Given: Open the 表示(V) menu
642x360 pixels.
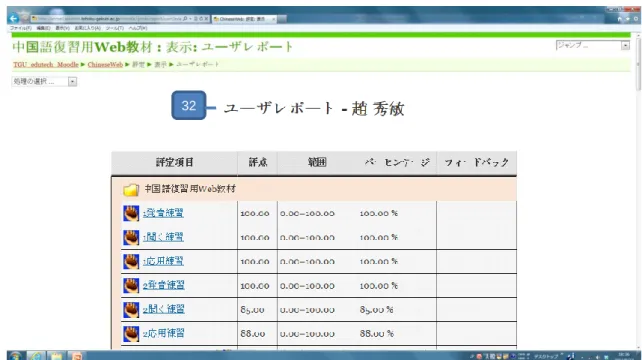Looking at the screenshot, I should (62, 28).
